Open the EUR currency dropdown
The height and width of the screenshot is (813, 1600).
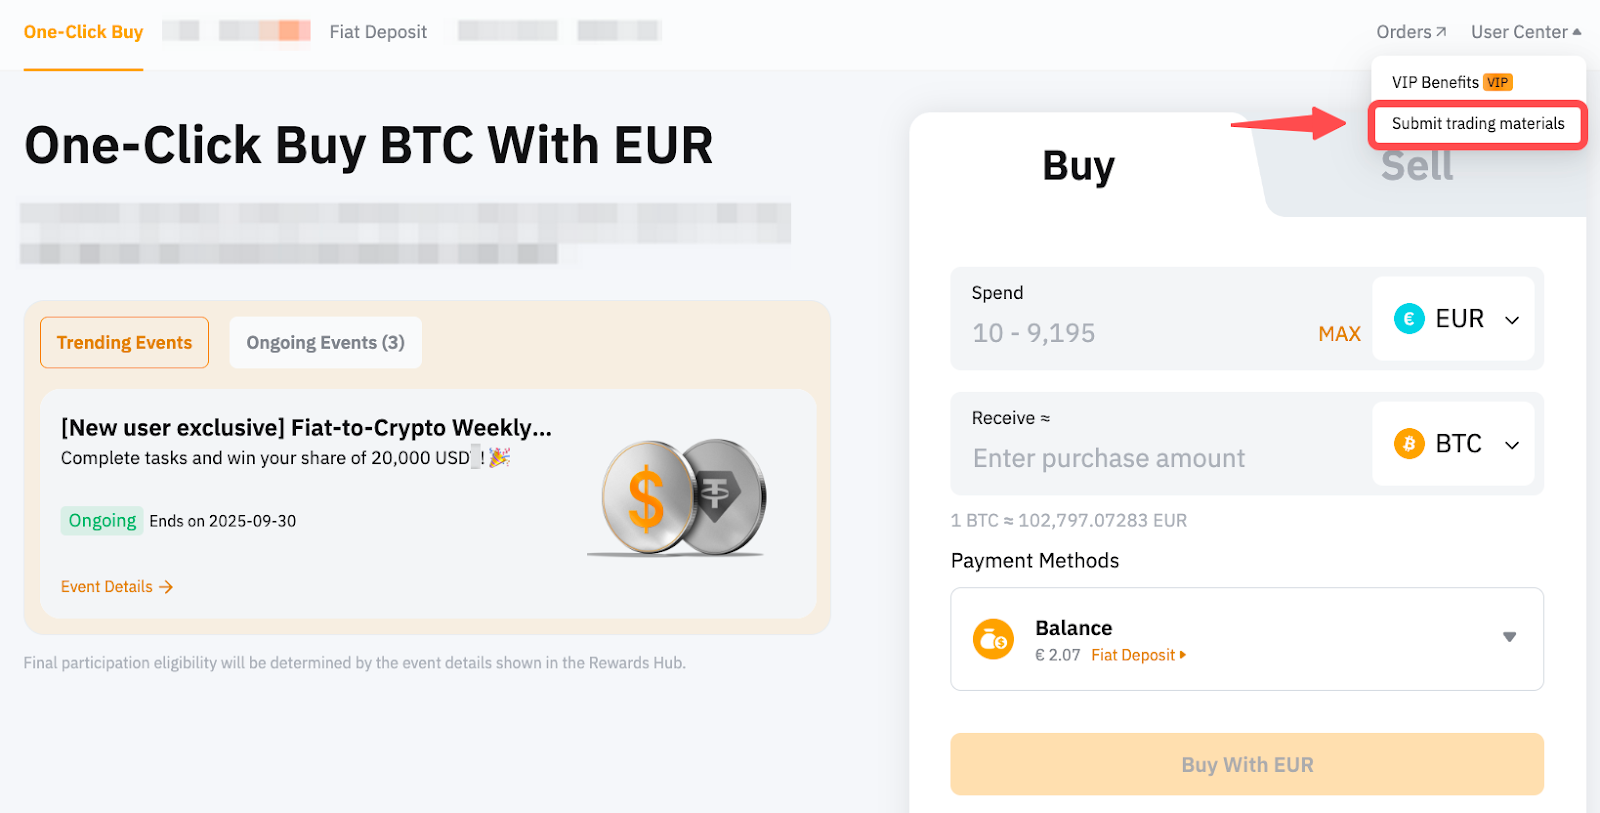tap(1512, 320)
